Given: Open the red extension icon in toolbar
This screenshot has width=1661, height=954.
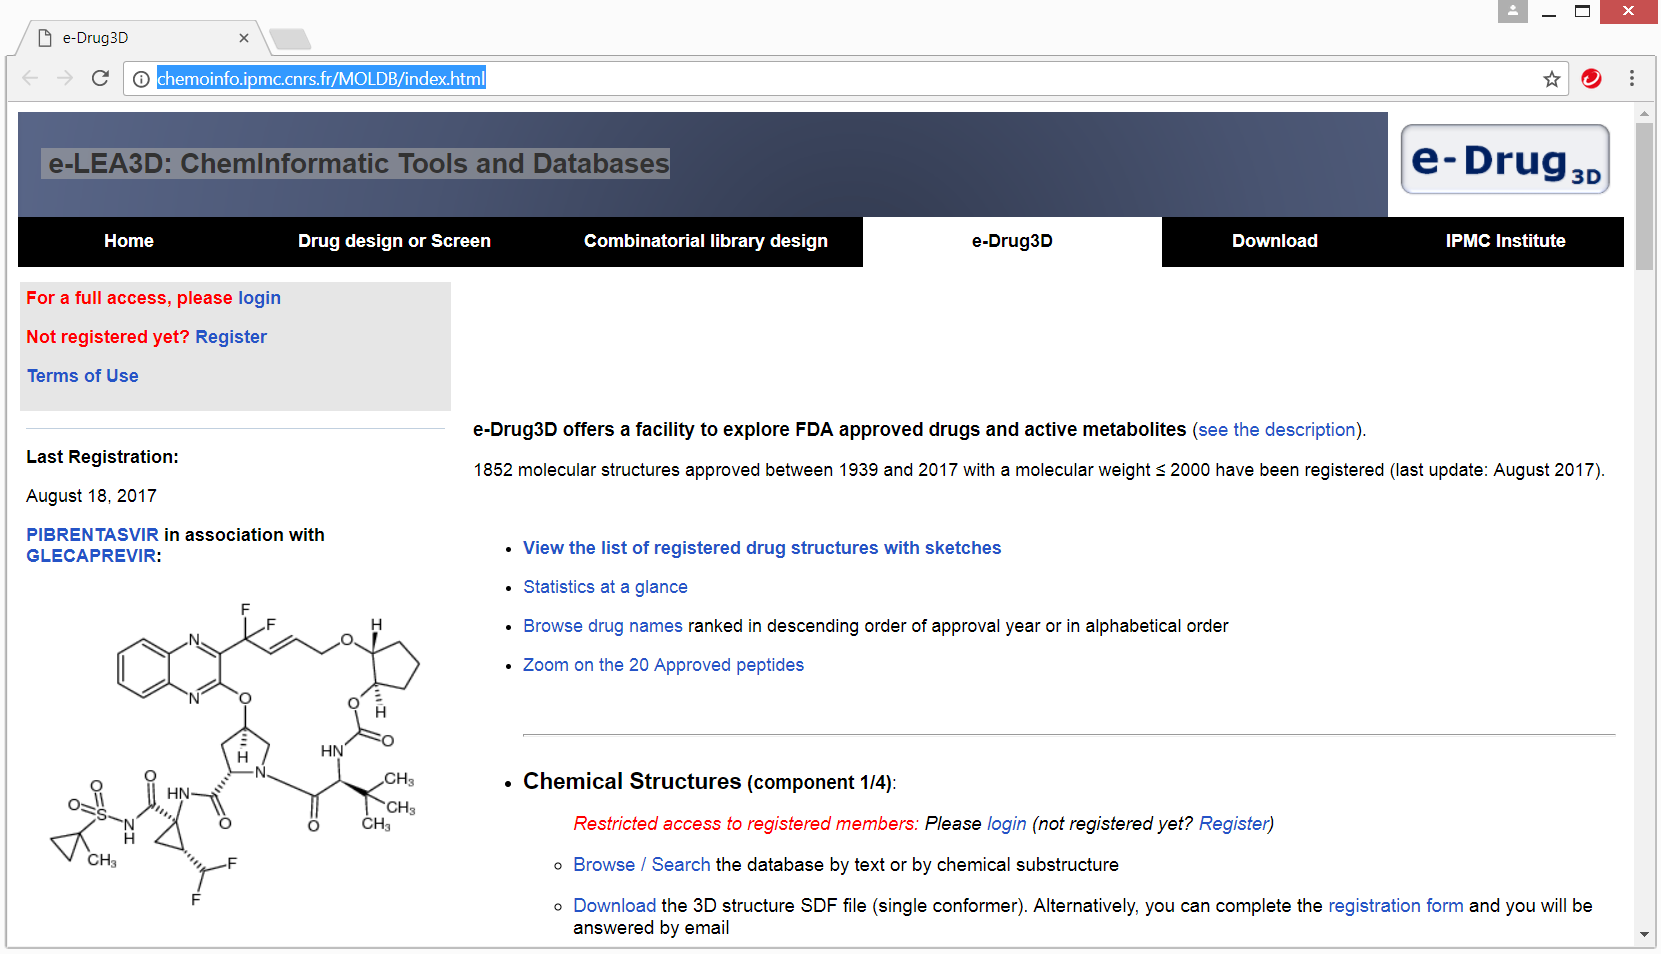Looking at the screenshot, I should point(1591,78).
